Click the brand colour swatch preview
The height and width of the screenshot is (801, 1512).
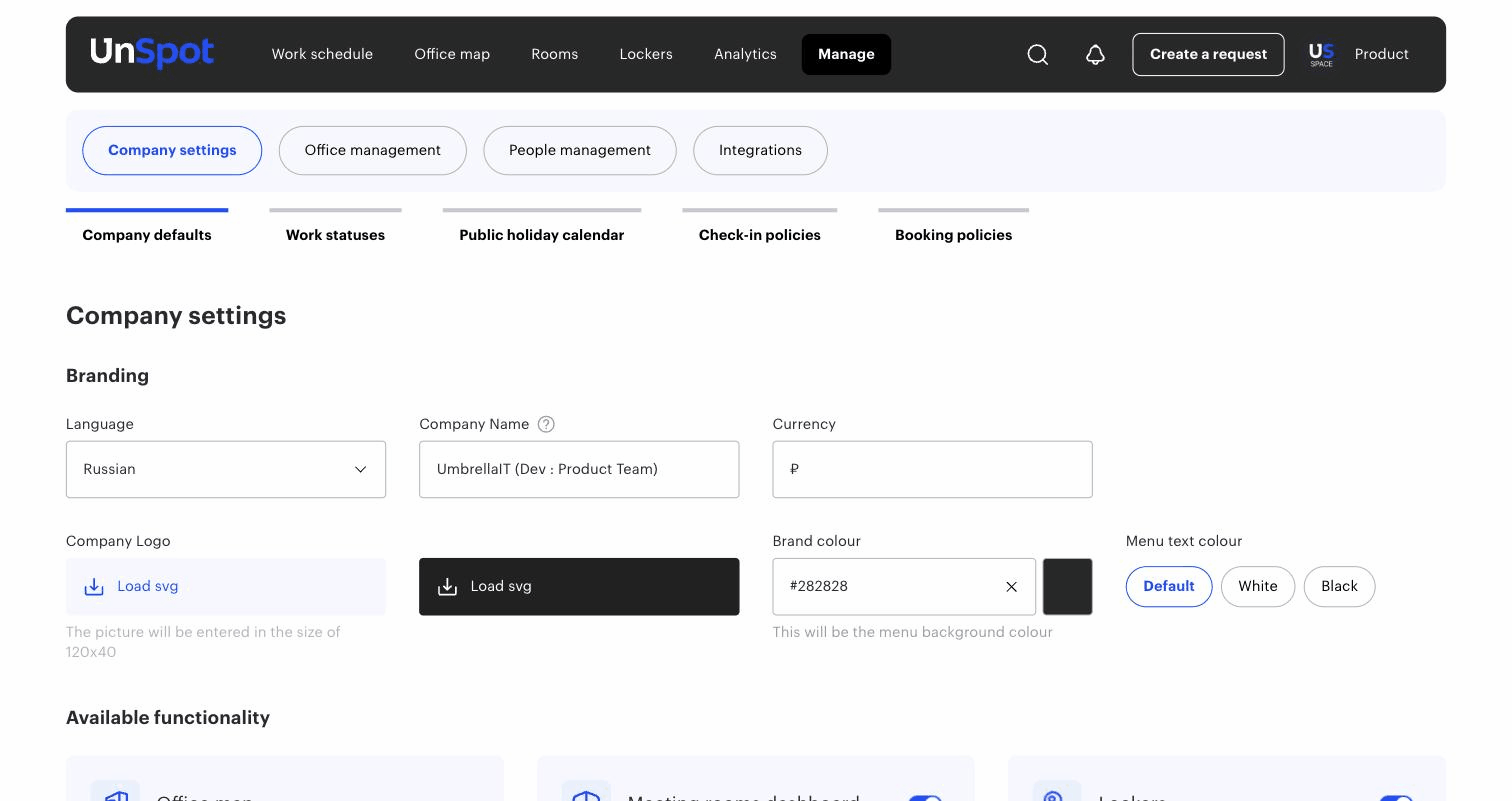1068,587
